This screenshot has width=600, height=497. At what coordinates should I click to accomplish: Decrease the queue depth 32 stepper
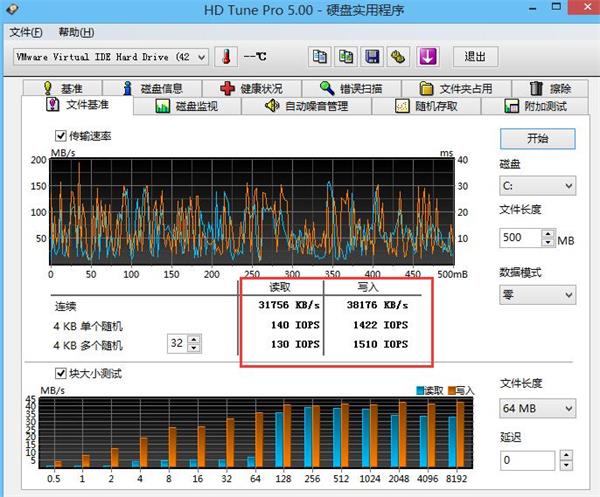pos(194,348)
